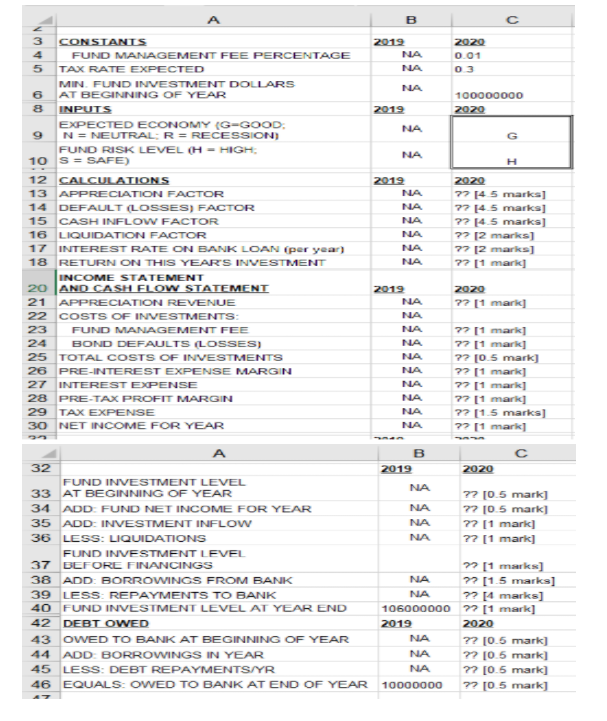Image resolution: width=607 pixels, height=721 pixels.
Task: Click the cell with value 100000000
Action: (x=512, y=89)
